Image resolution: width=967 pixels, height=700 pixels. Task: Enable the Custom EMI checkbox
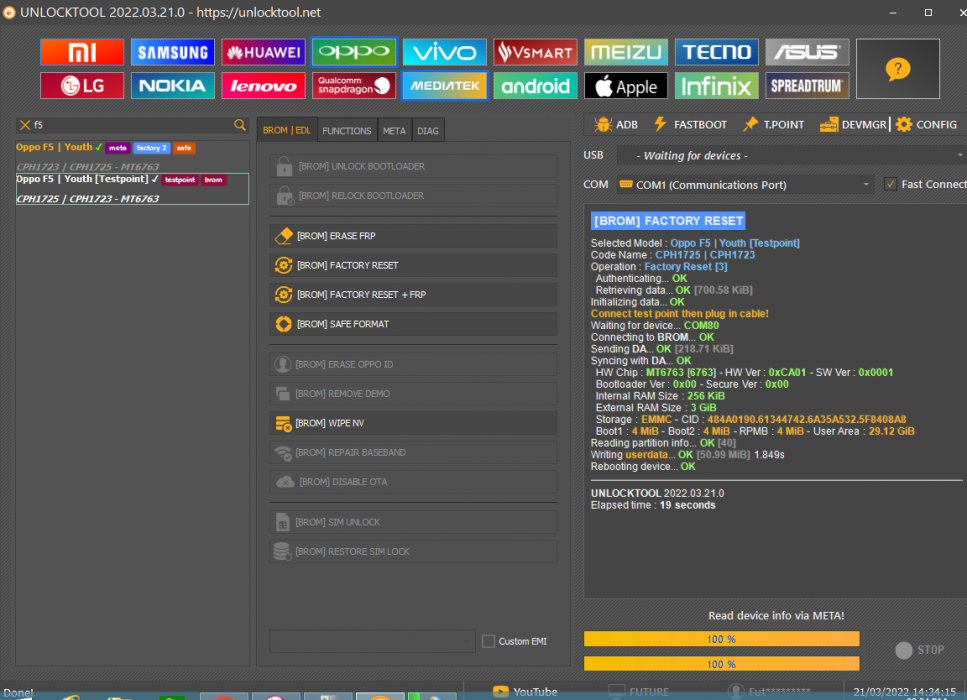(x=488, y=641)
